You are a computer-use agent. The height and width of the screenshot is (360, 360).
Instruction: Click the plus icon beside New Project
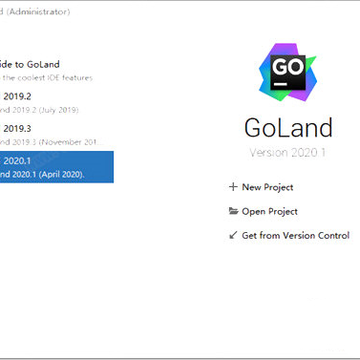[233, 187]
